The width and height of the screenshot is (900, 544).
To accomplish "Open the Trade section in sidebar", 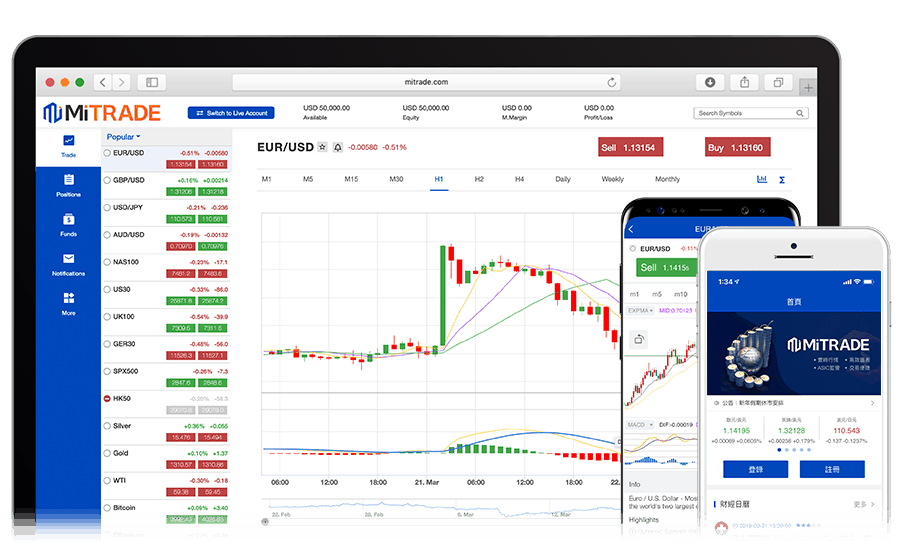I will point(68,146).
